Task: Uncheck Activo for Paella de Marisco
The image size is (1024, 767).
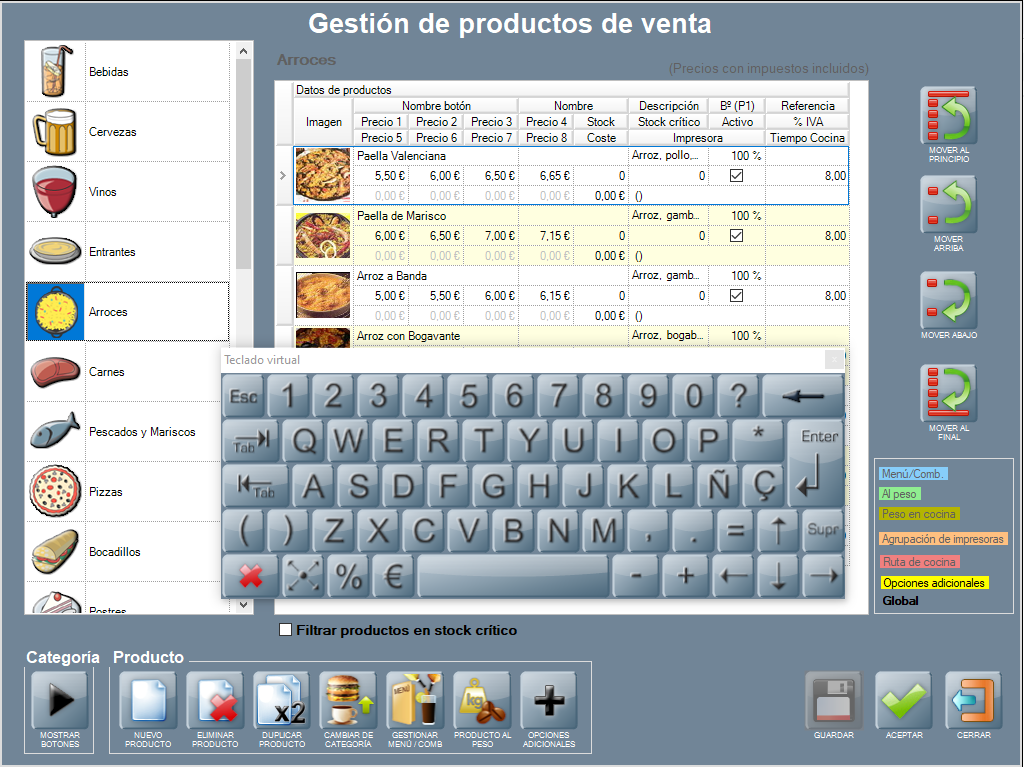Action: (x=737, y=236)
